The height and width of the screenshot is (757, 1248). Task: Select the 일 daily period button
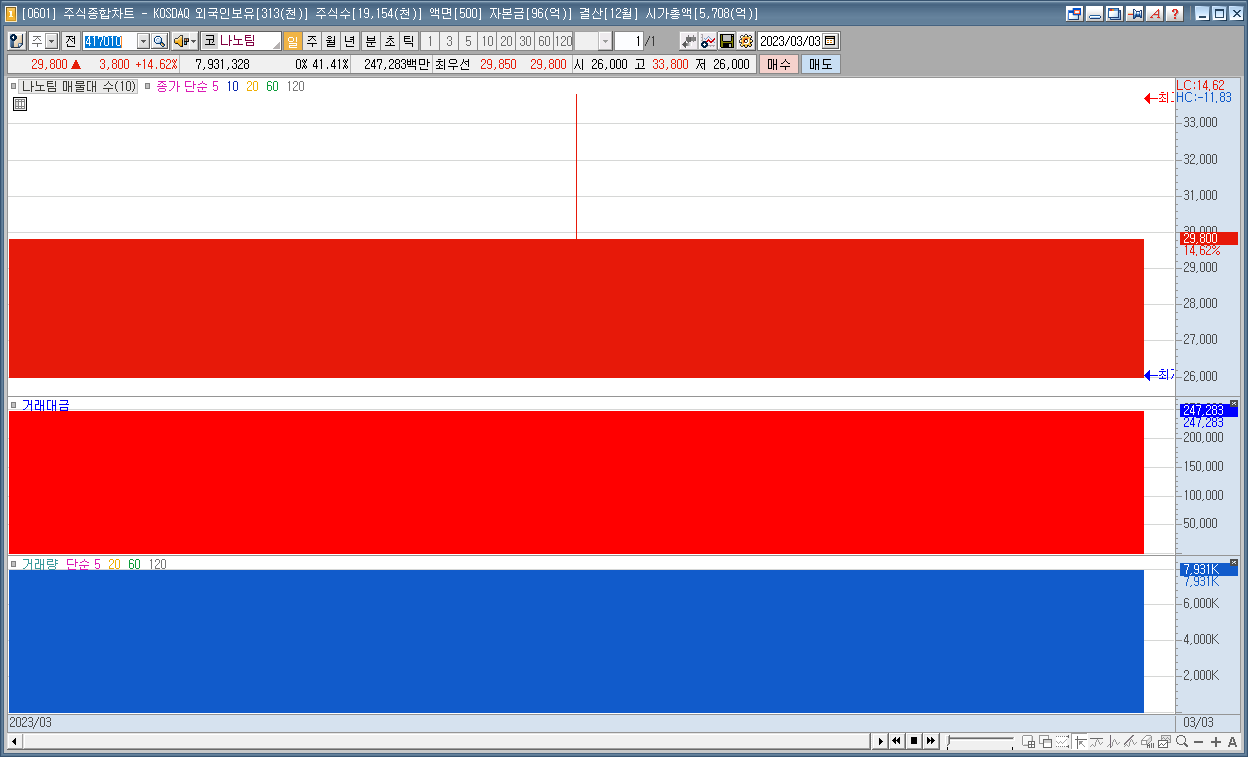[293, 41]
